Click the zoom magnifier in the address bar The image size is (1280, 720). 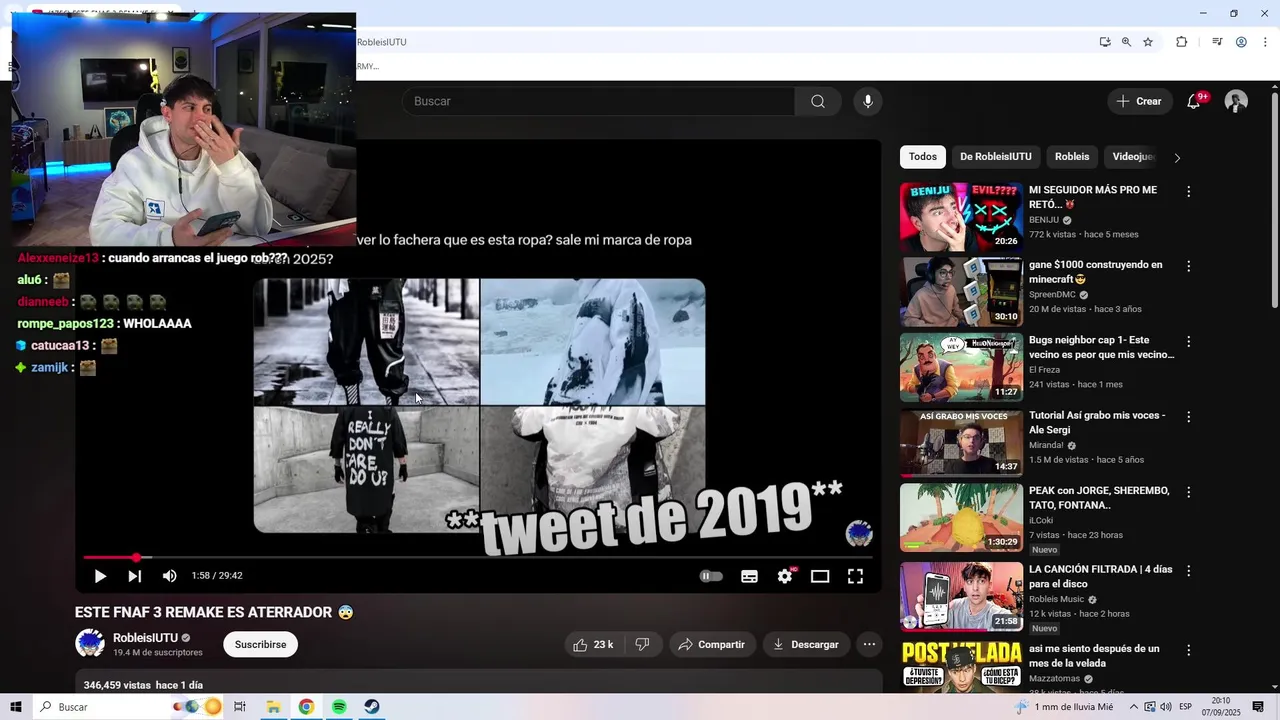pyautogui.click(x=1126, y=42)
